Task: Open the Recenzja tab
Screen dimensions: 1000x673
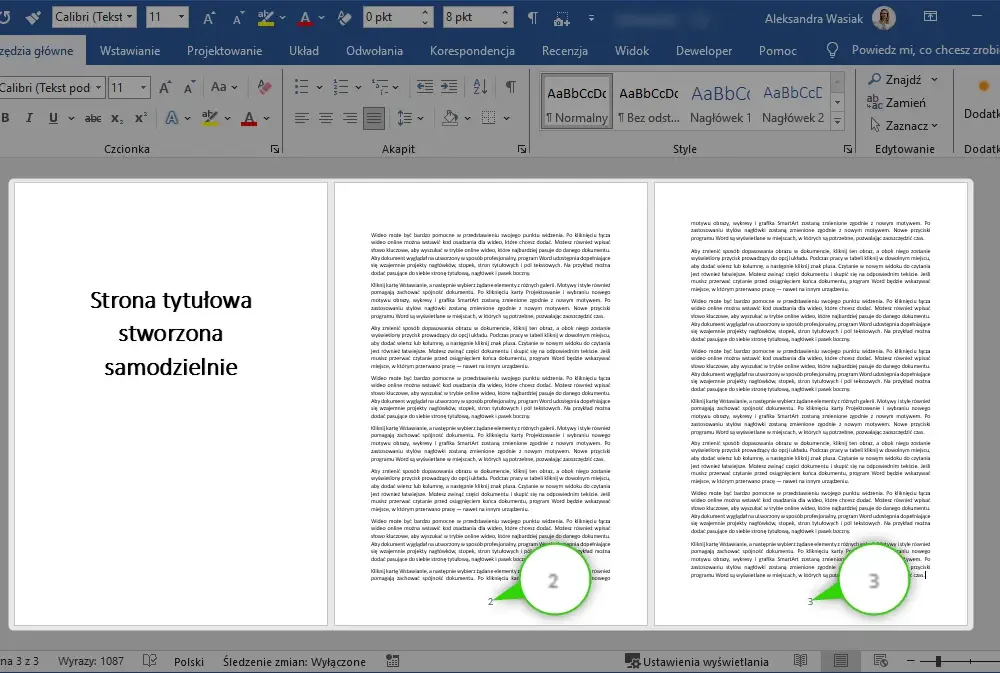Action: 564,51
